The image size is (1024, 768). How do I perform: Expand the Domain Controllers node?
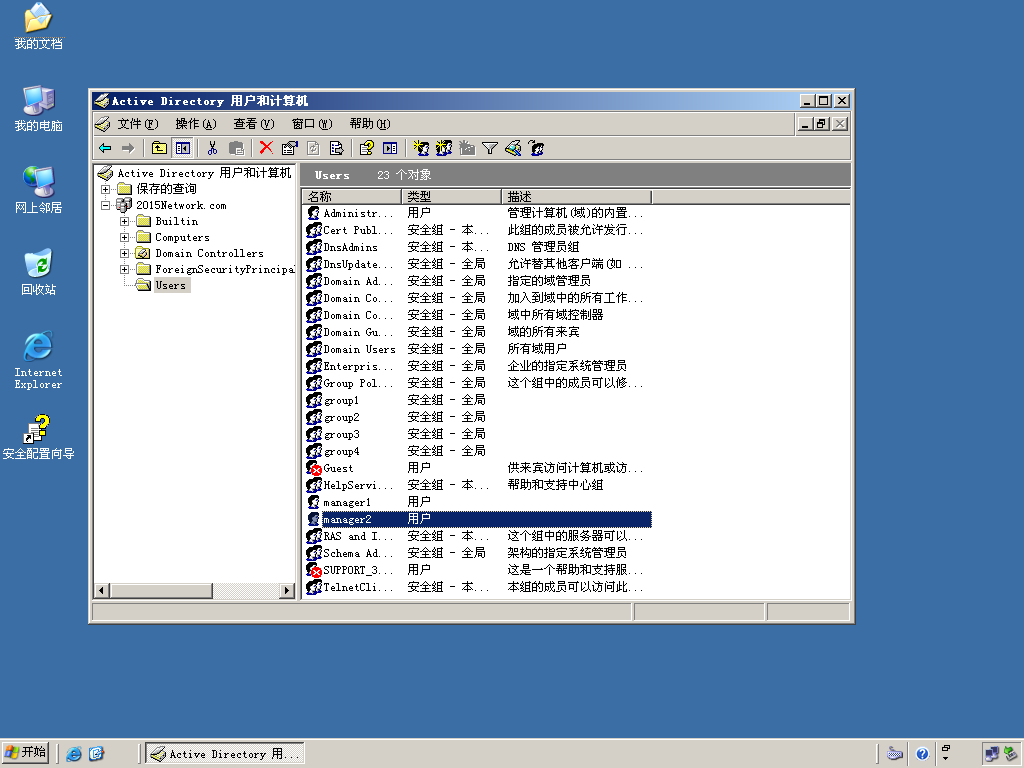(x=124, y=253)
